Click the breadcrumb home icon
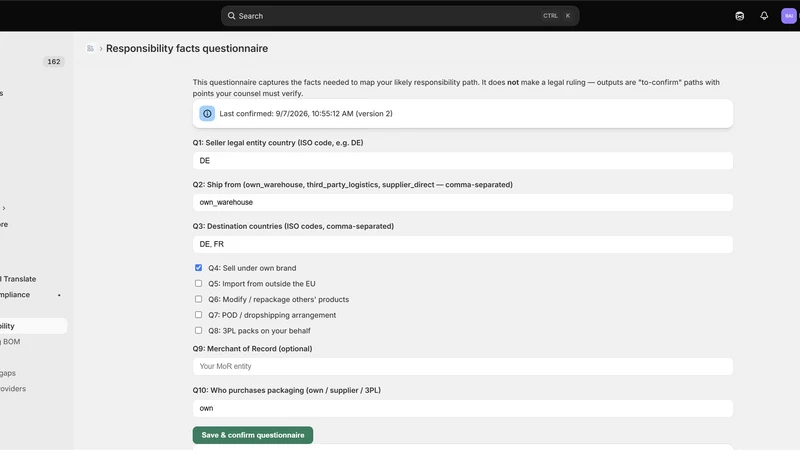Image resolution: width=800 pixels, height=450 pixels. pyautogui.click(x=90, y=48)
